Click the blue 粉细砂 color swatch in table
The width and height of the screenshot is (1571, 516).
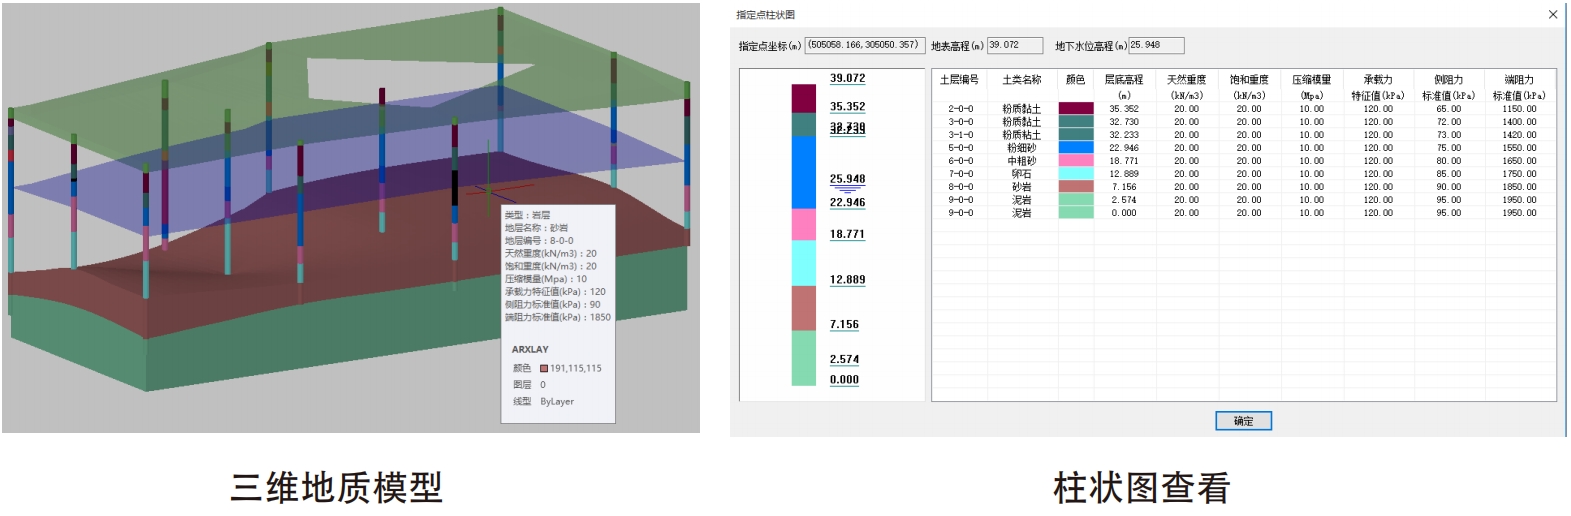[1076, 147]
